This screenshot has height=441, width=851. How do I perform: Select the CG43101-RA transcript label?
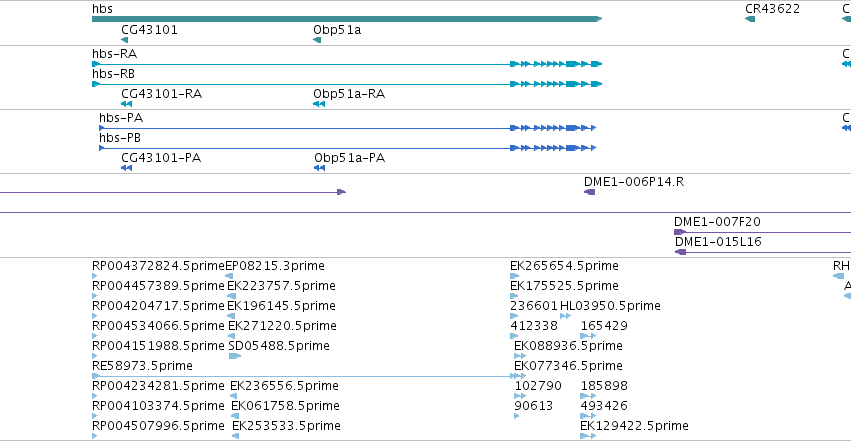(162, 94)
